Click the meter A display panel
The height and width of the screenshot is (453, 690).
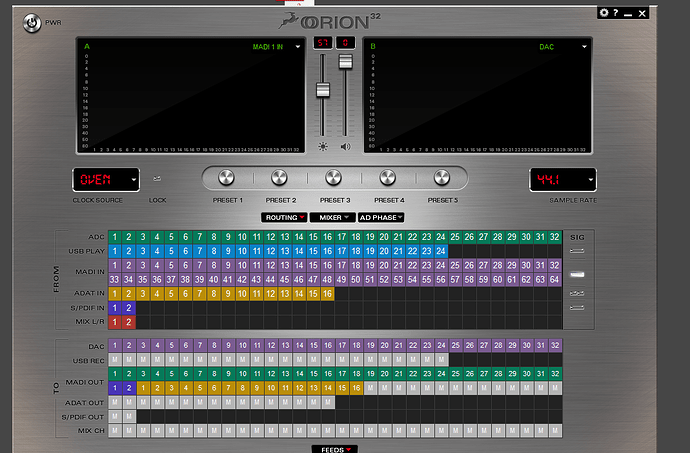tap(191, 96)
